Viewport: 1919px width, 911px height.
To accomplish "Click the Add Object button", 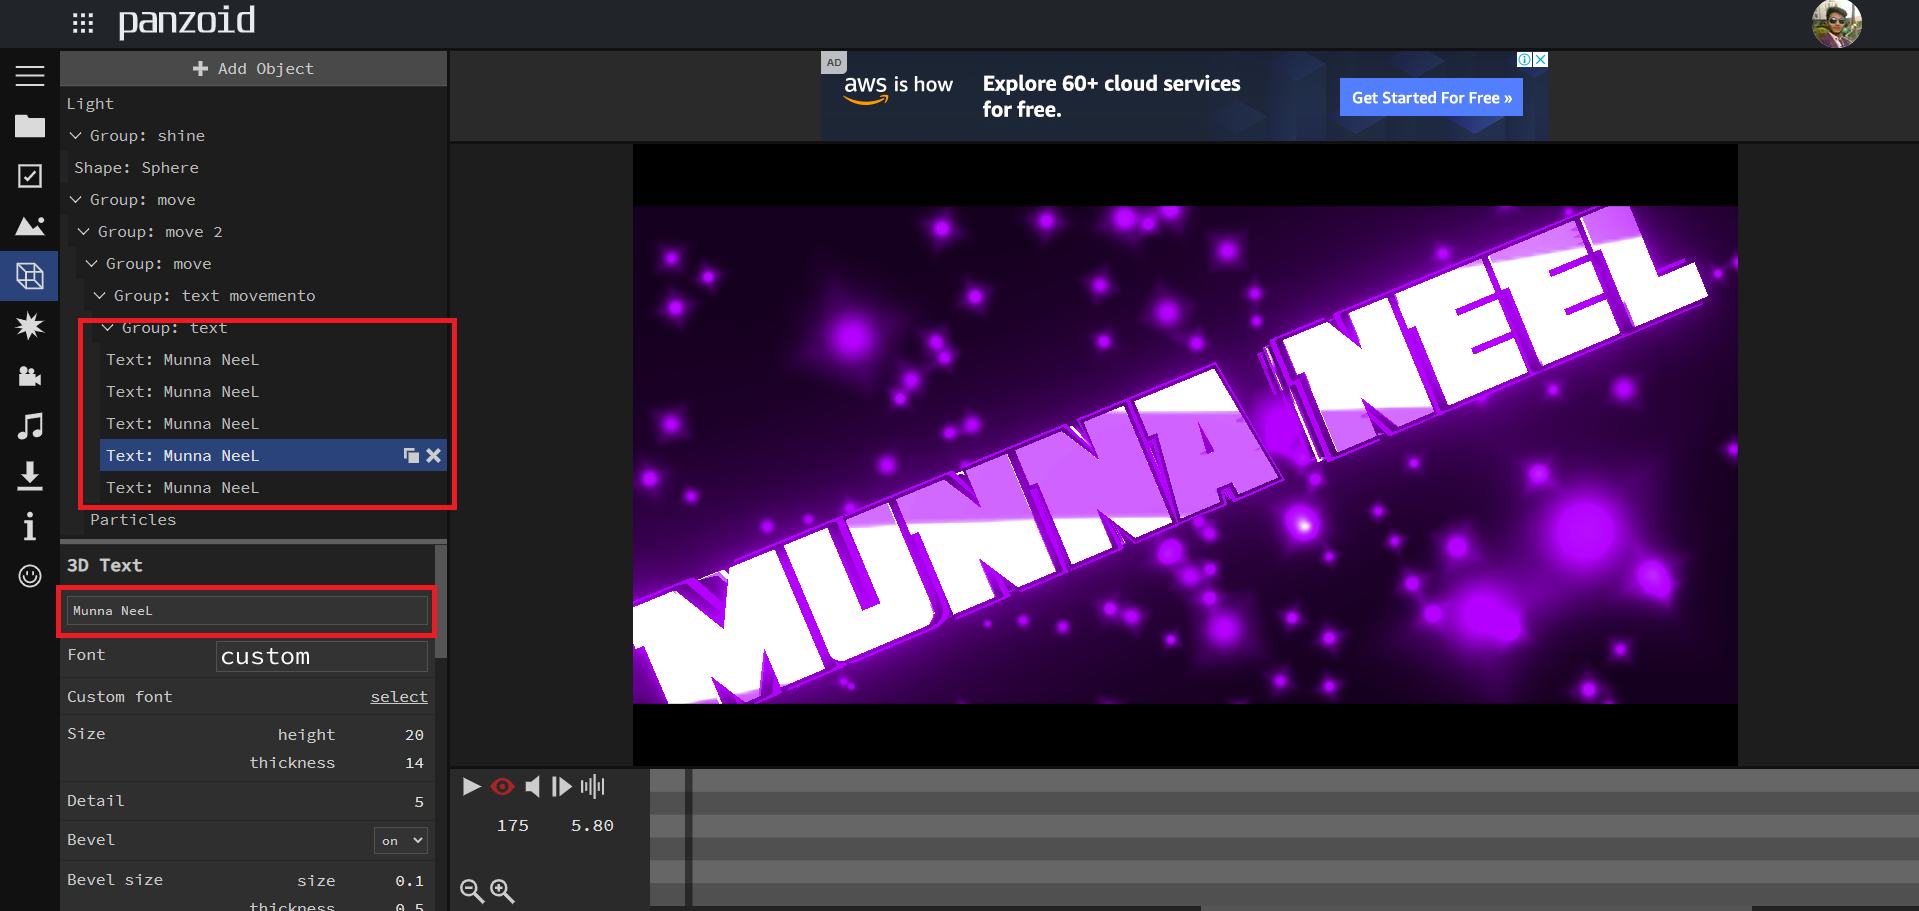I will (x=254, y=69).
